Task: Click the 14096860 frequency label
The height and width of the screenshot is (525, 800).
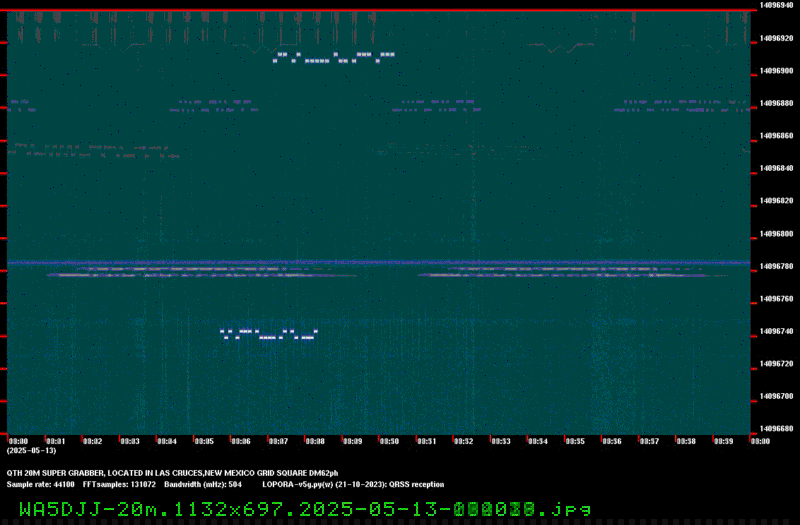Action: [777, 136]
